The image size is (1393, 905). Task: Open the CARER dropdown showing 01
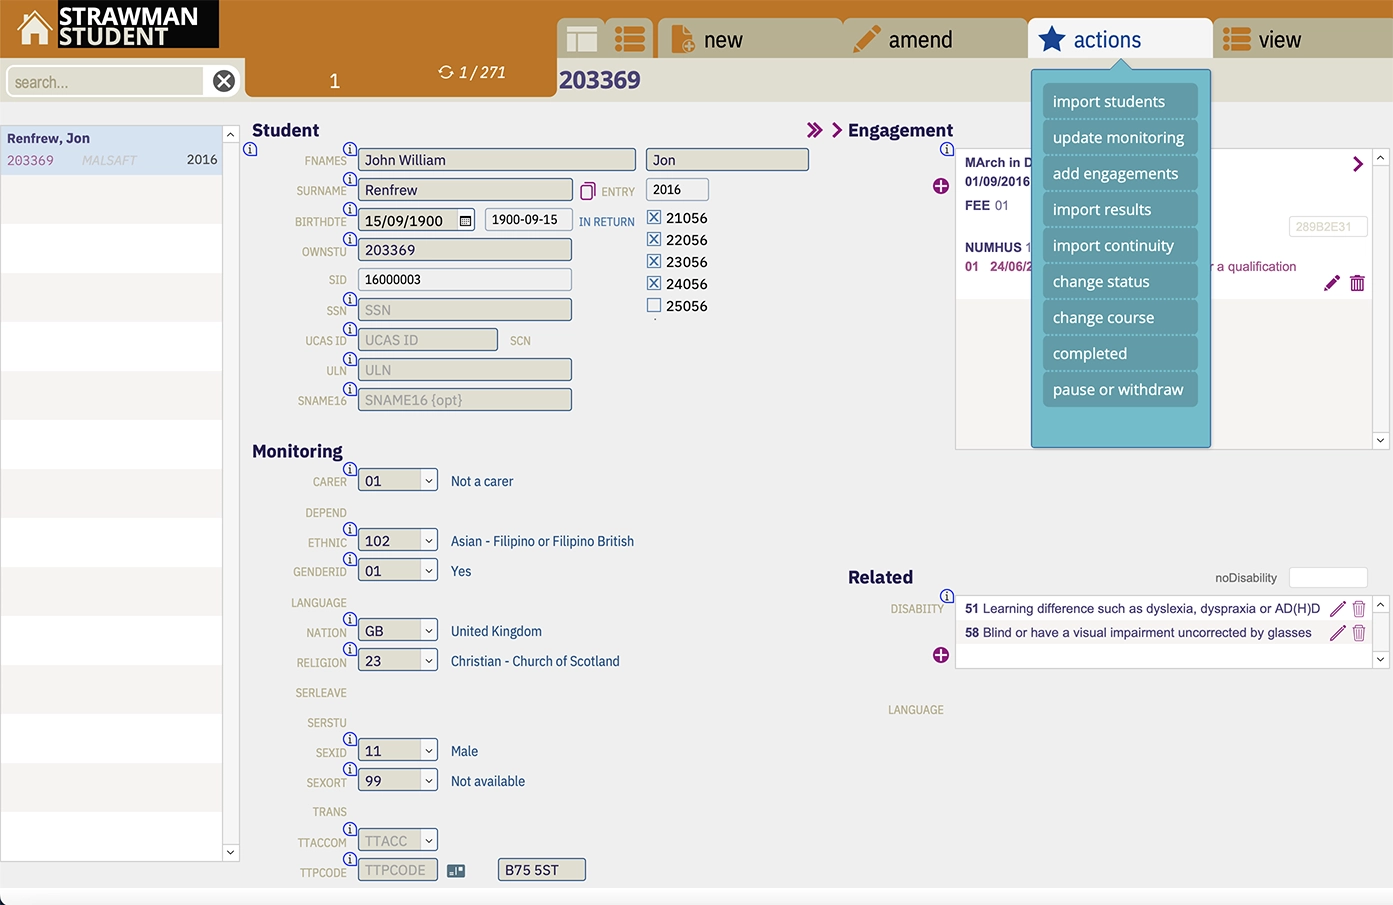click(398, 481)
